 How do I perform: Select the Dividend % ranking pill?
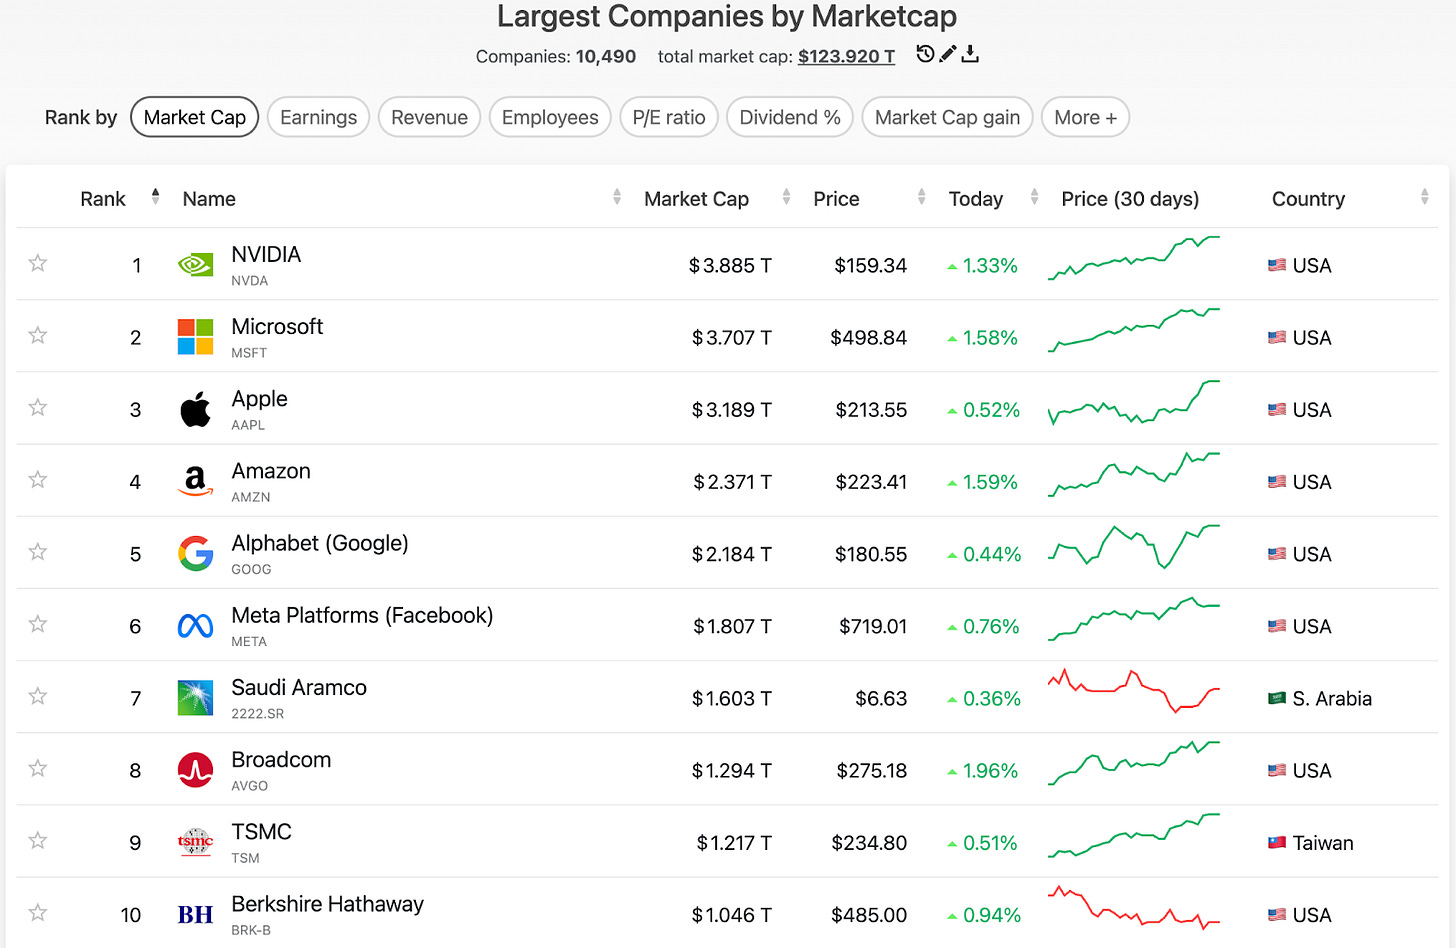click(x=789, y=117)
